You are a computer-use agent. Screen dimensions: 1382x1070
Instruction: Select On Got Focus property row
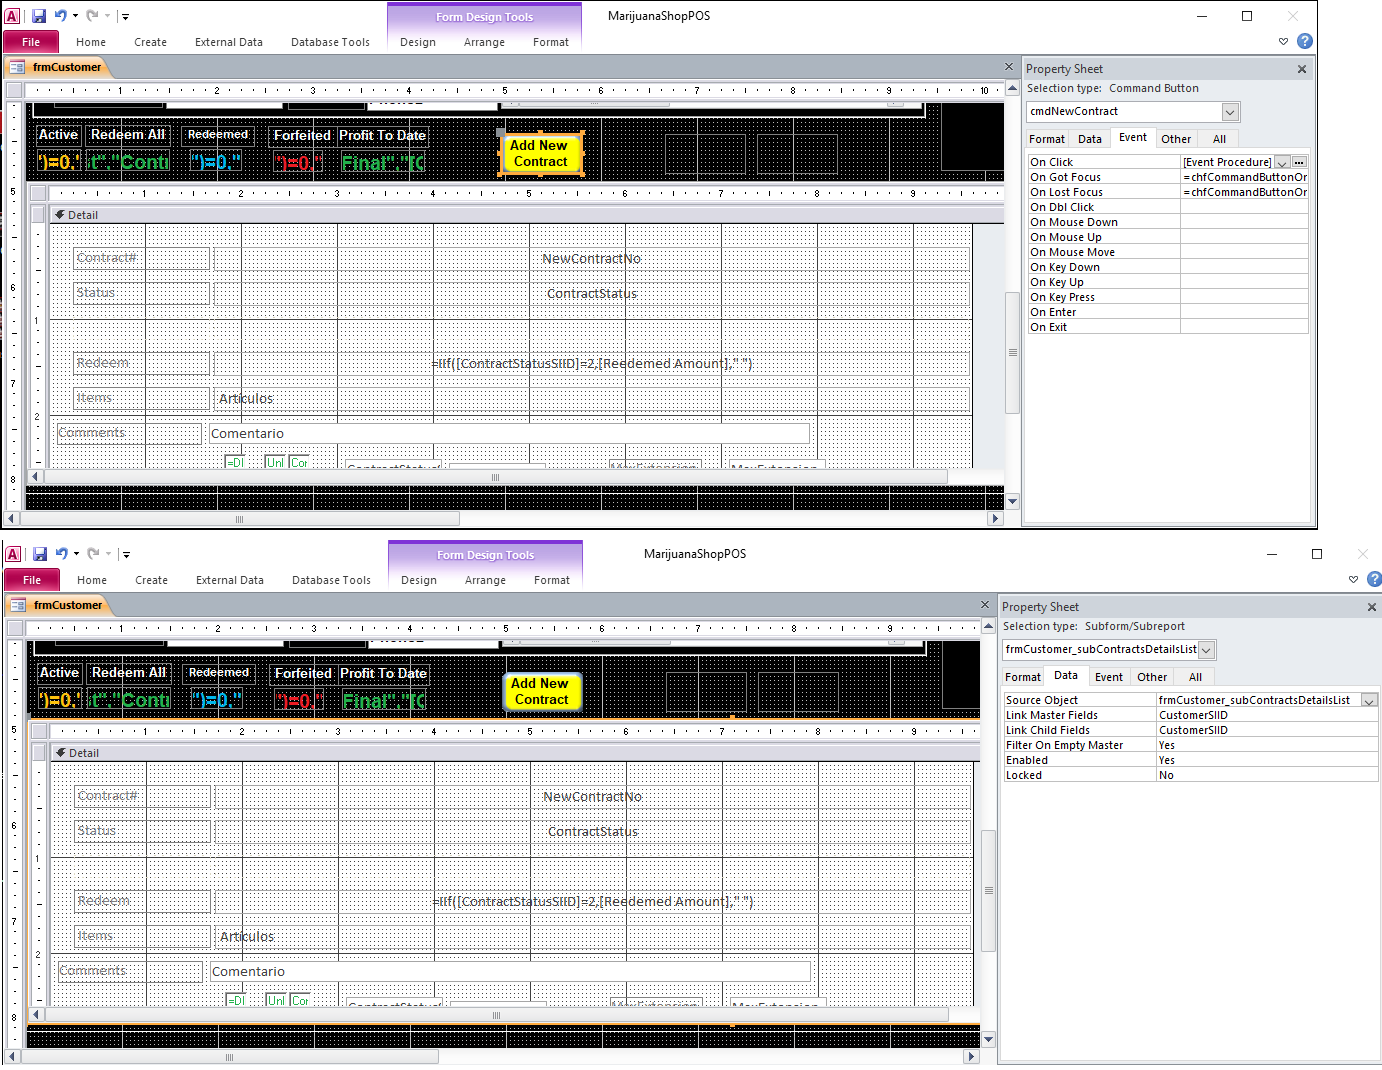coord(1168,177)
